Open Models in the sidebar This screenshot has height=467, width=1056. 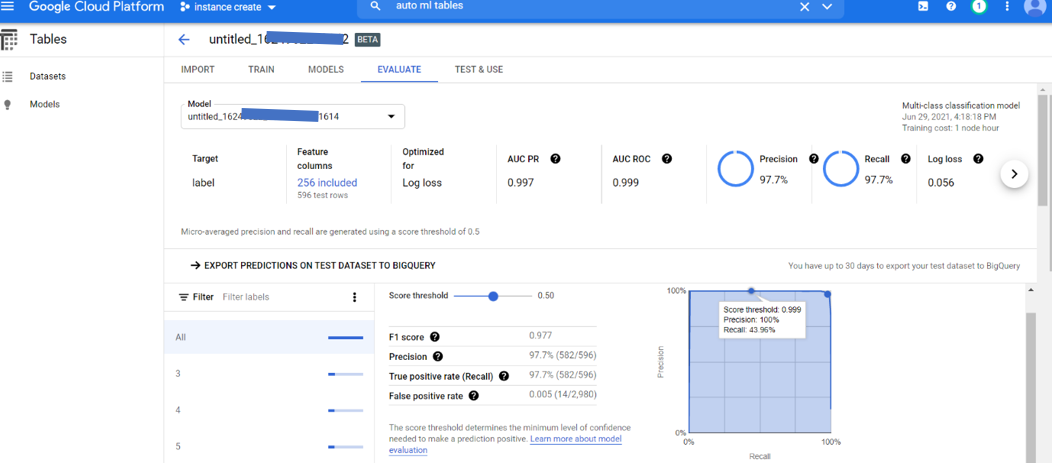point(44,104)
